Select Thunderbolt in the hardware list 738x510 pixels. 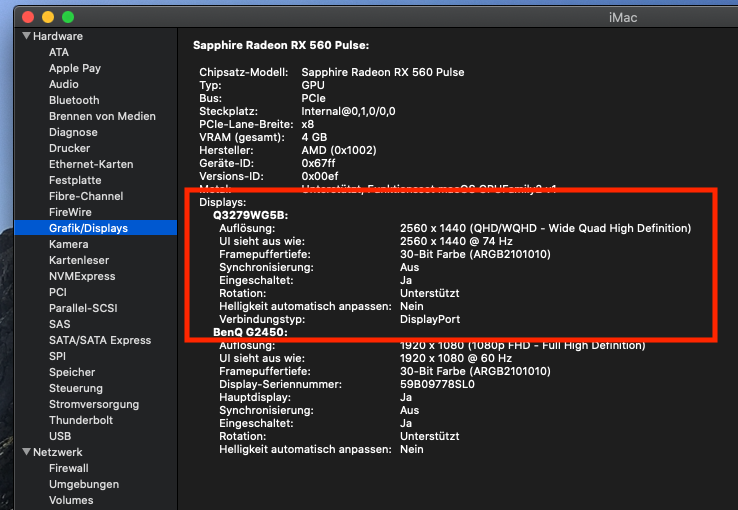coord(81,420)
